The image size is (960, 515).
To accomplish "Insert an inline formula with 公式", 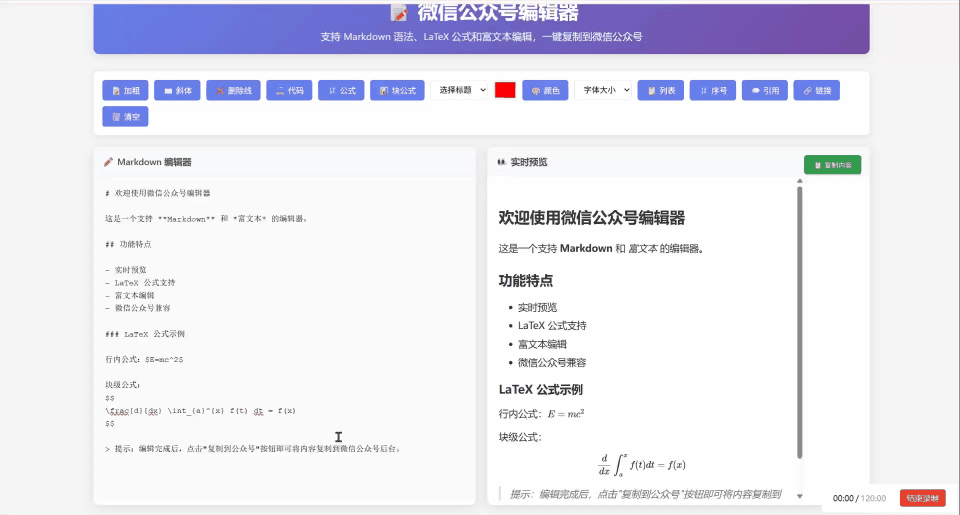I will (x=341, y=91).
